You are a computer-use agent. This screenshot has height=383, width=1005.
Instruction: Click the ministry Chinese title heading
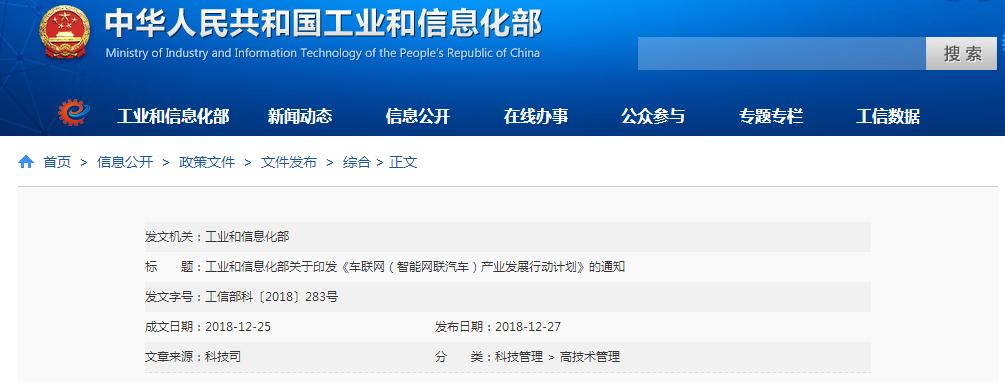324,24
